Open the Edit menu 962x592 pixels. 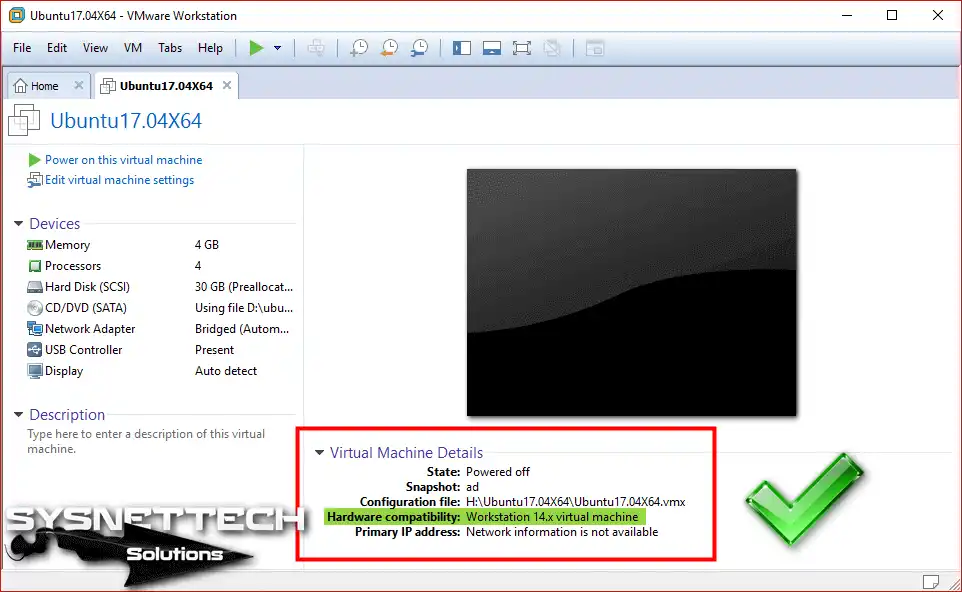(x=57, y=48)
